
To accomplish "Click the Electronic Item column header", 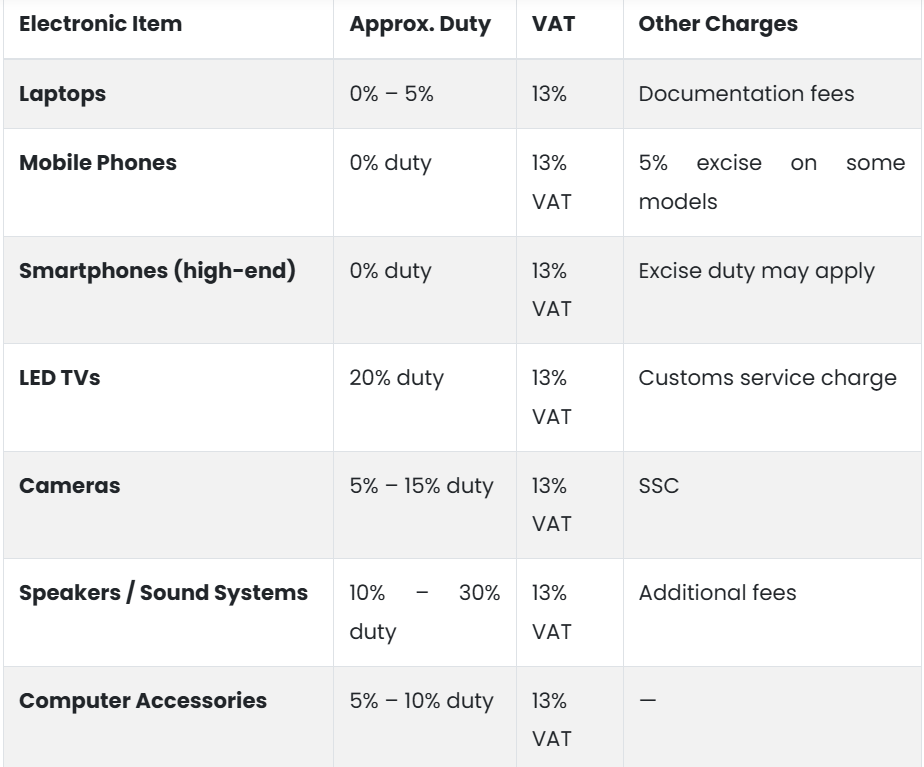I will pos(101,24).
